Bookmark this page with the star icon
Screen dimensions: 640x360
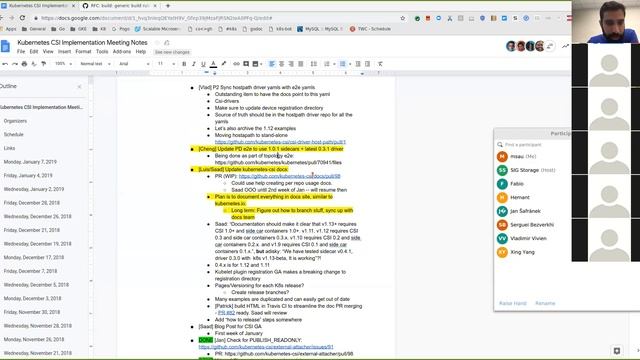pos(403,18)
